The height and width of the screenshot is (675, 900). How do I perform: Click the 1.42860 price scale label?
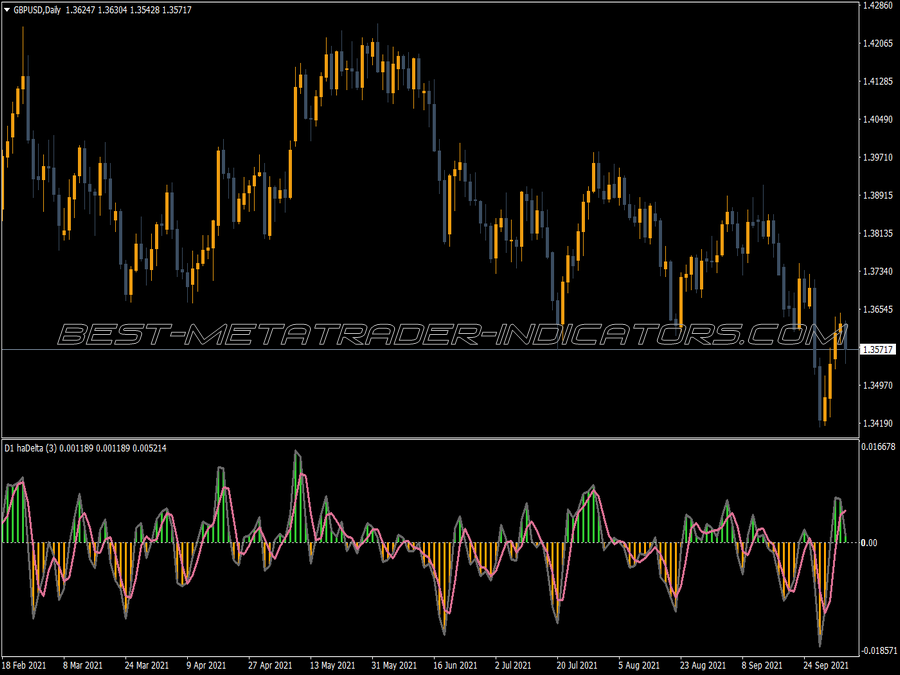pos(878,5)
